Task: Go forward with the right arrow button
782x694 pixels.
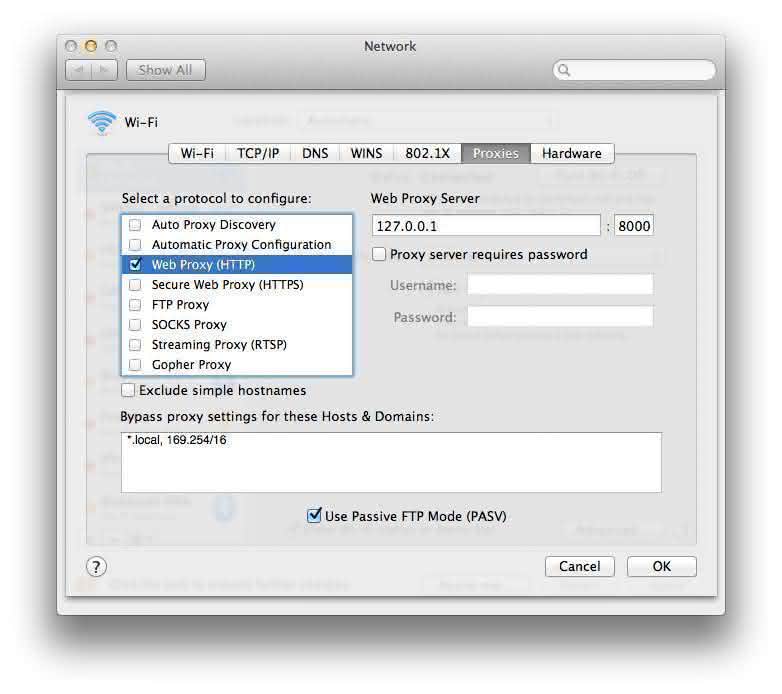Action: click(106, 70)
